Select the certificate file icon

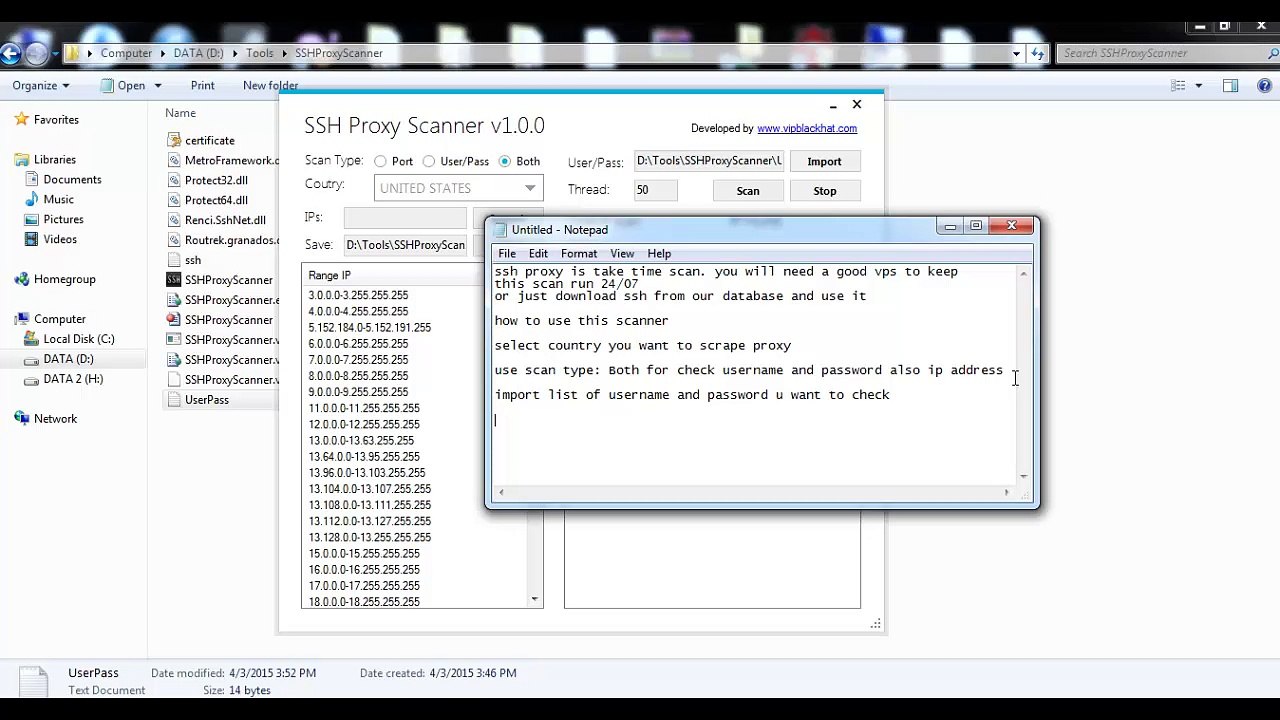click(173, 141)
